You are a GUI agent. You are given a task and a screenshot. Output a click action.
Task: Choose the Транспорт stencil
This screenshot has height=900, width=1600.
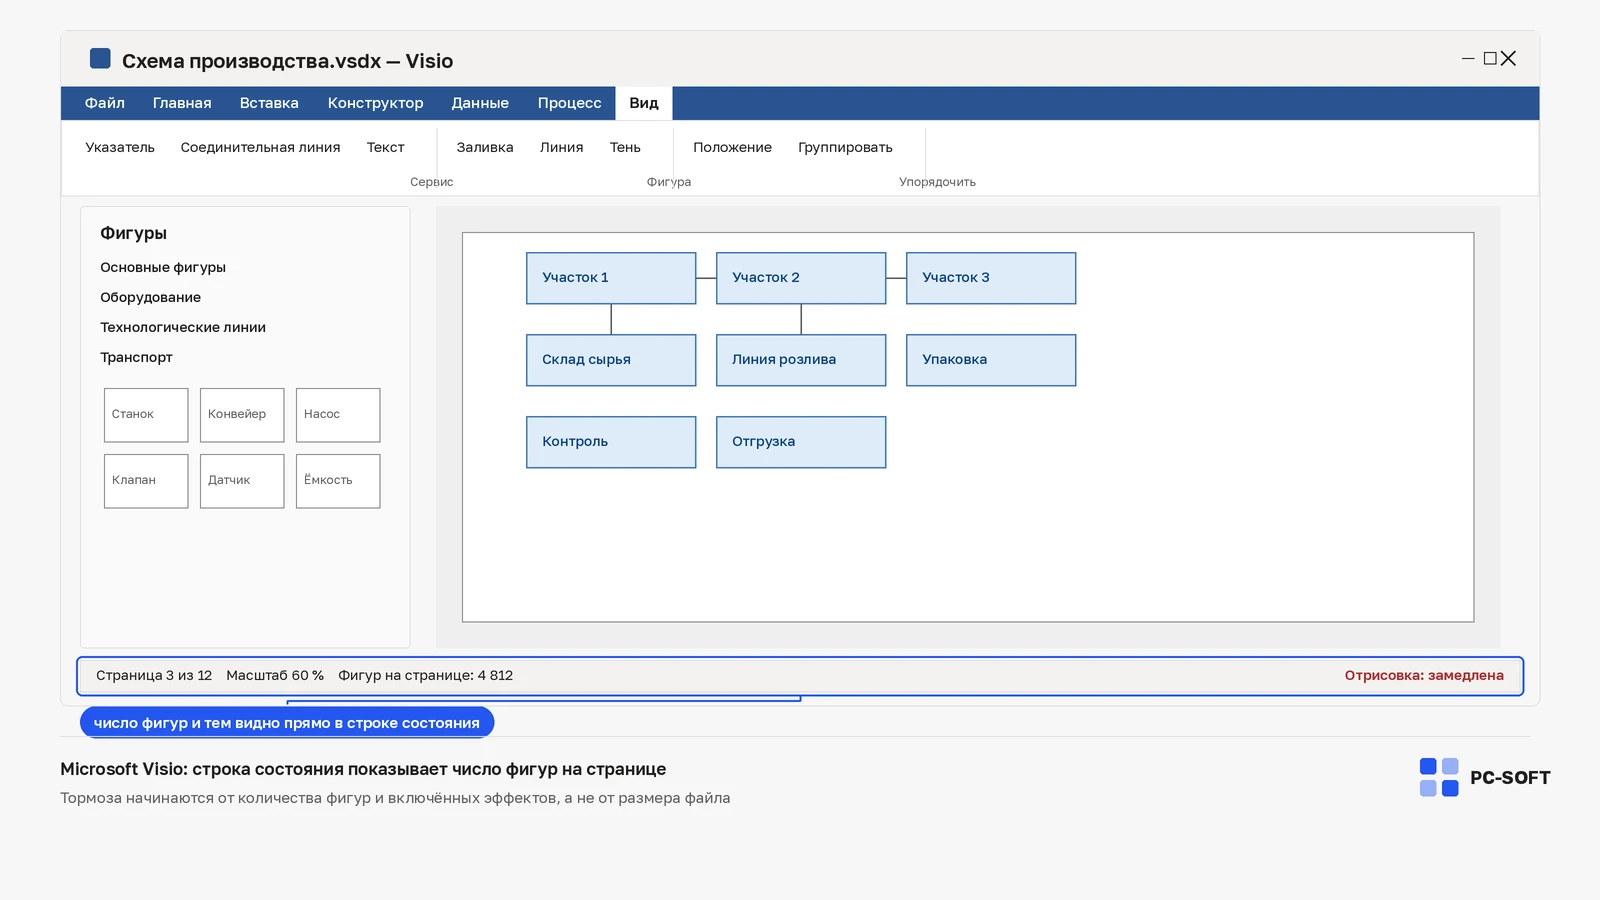tap(136, 357)
